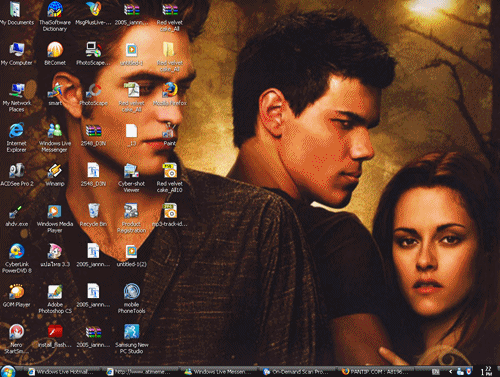This screenshot has height=377, width=500.
Task: Select the Red velvet cake_All folder icon
Action: [x=170, y=57]
